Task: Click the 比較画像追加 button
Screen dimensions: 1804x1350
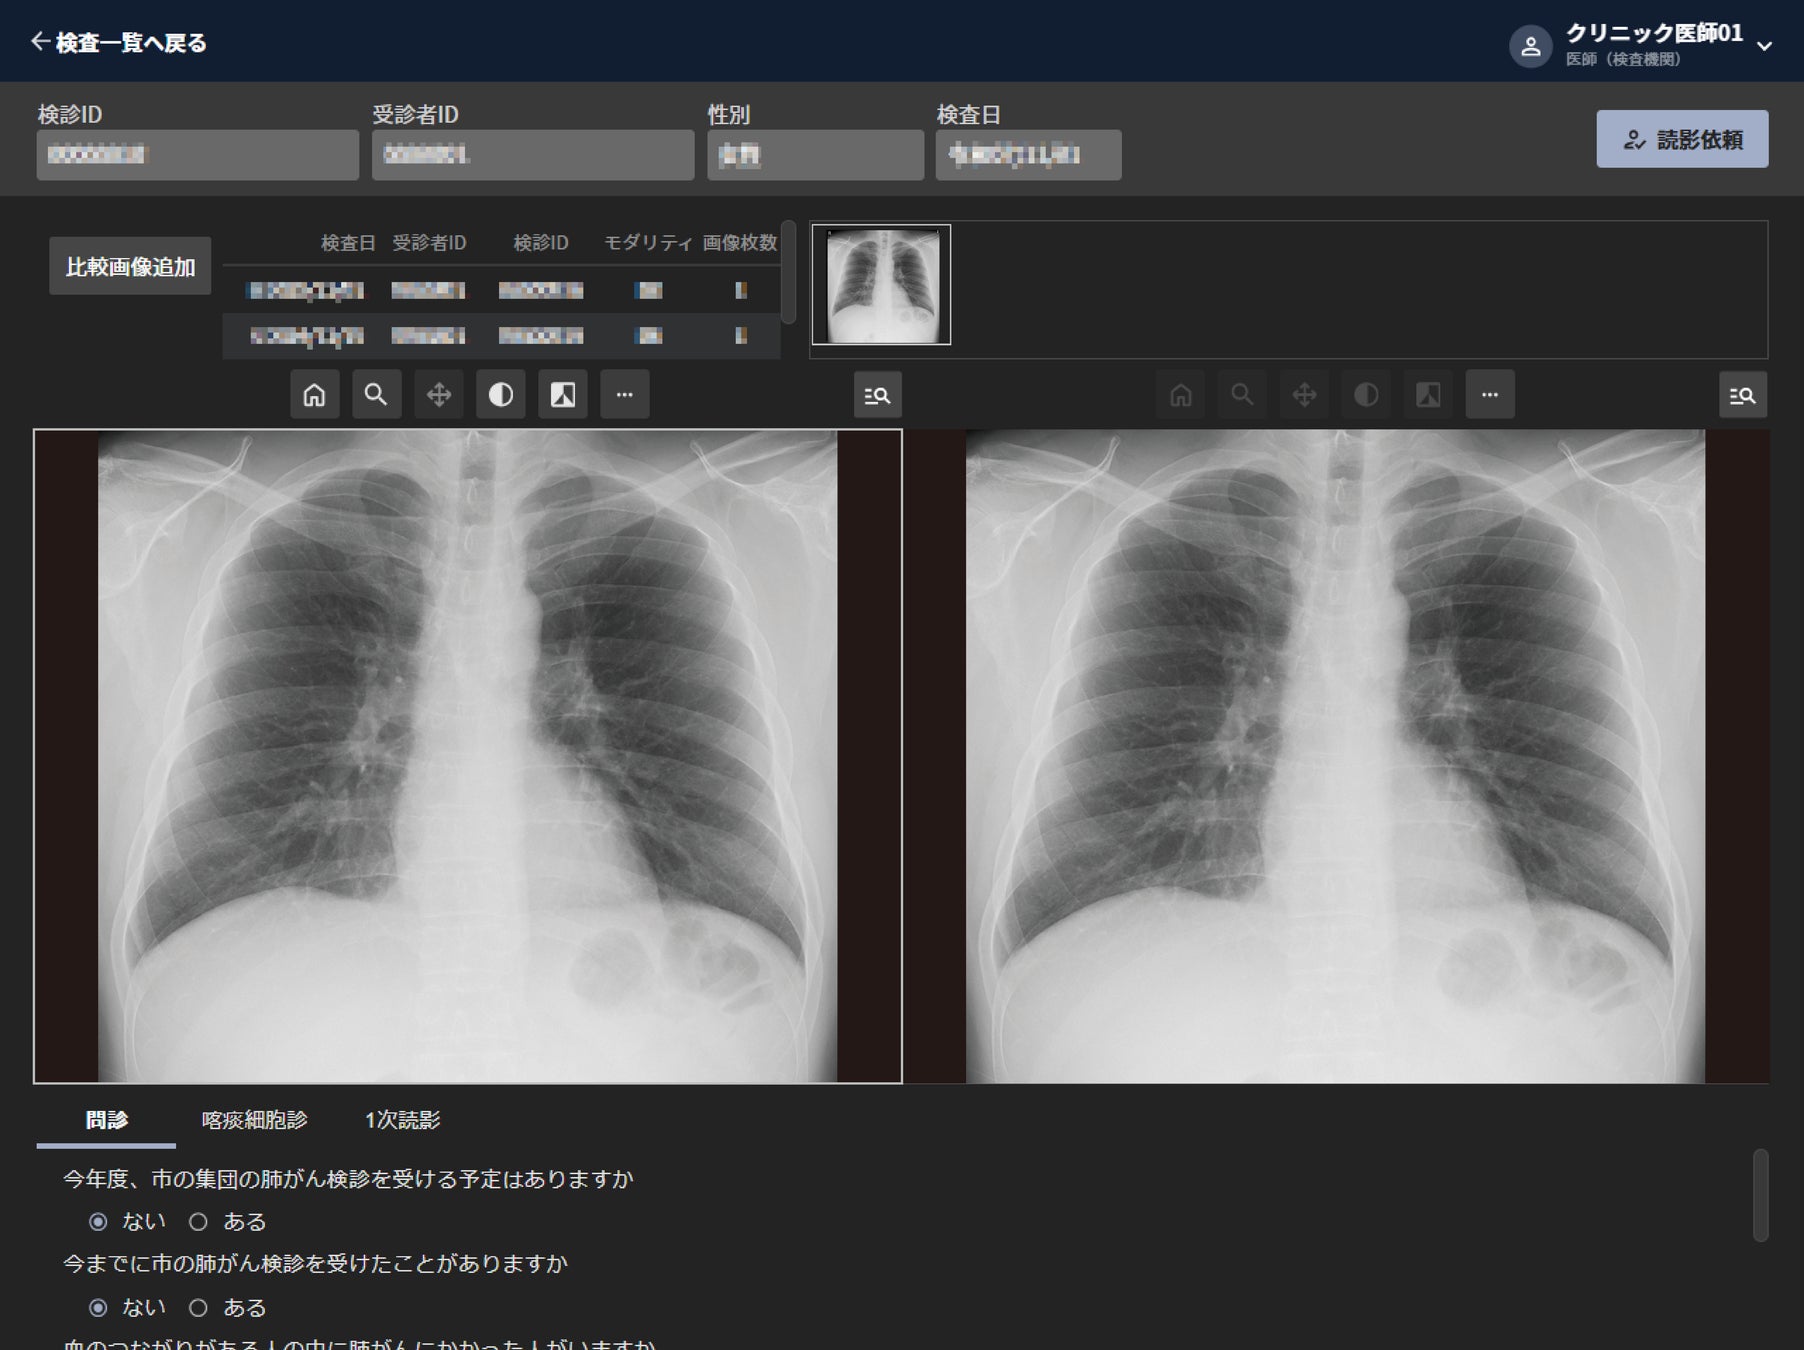Action: [130, 266]
